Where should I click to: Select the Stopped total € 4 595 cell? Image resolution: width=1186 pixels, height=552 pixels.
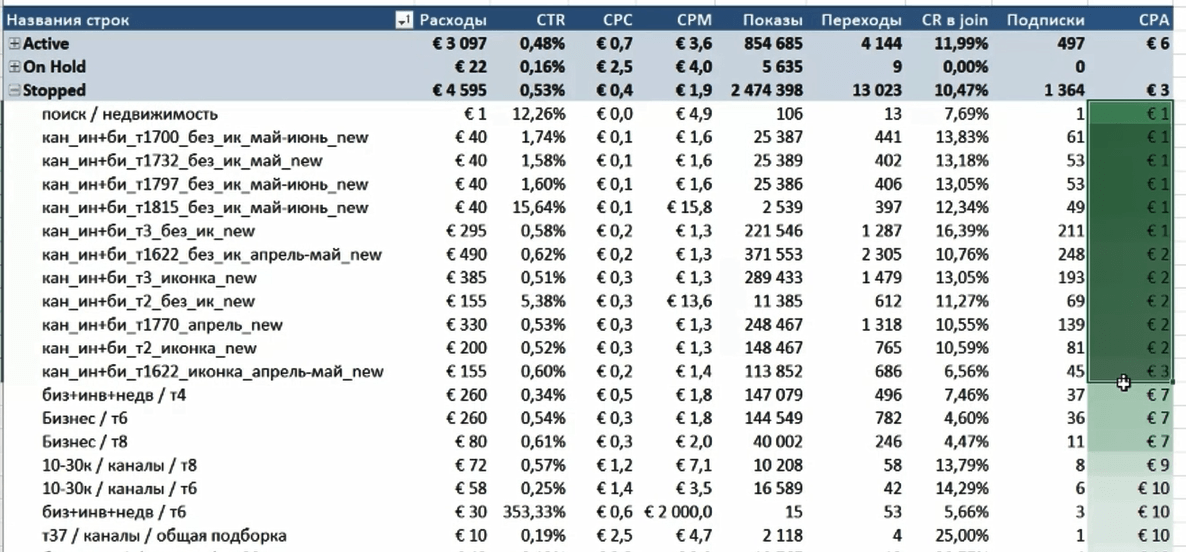[461, 90]
